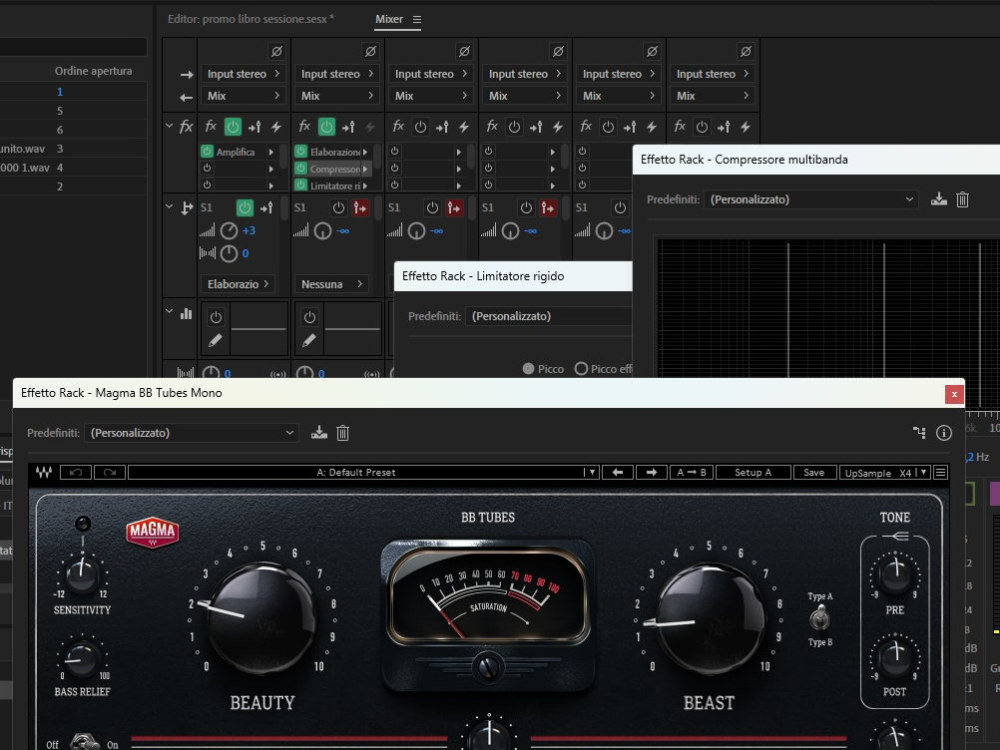
Task: Open the Magma BB Tubes Predefiniti preset dropdown
Action: coord(191,433)
